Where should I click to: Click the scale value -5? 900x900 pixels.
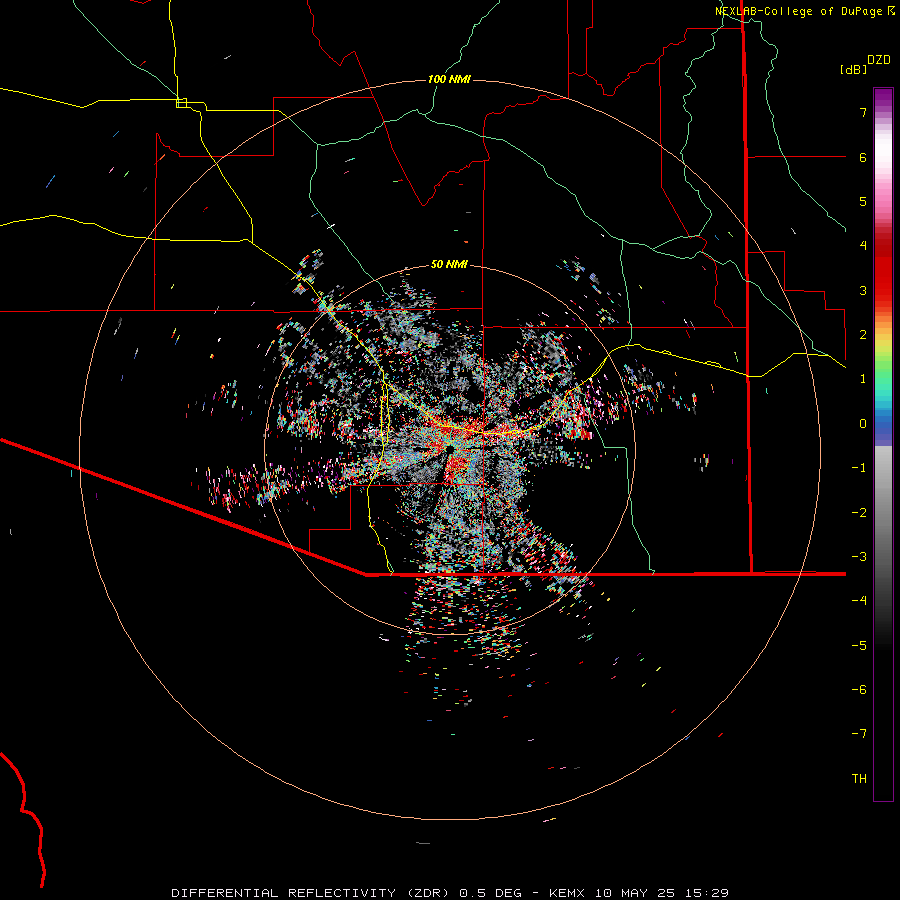859,646
